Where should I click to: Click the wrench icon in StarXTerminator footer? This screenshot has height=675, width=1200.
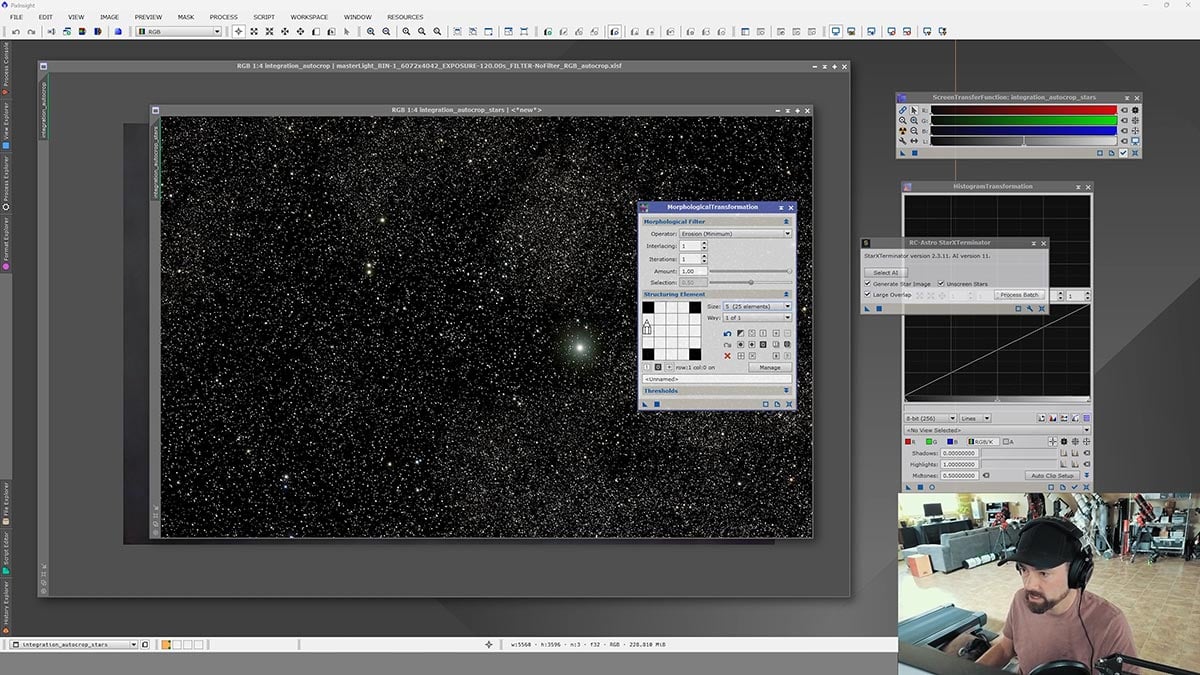coord(1029,308)
